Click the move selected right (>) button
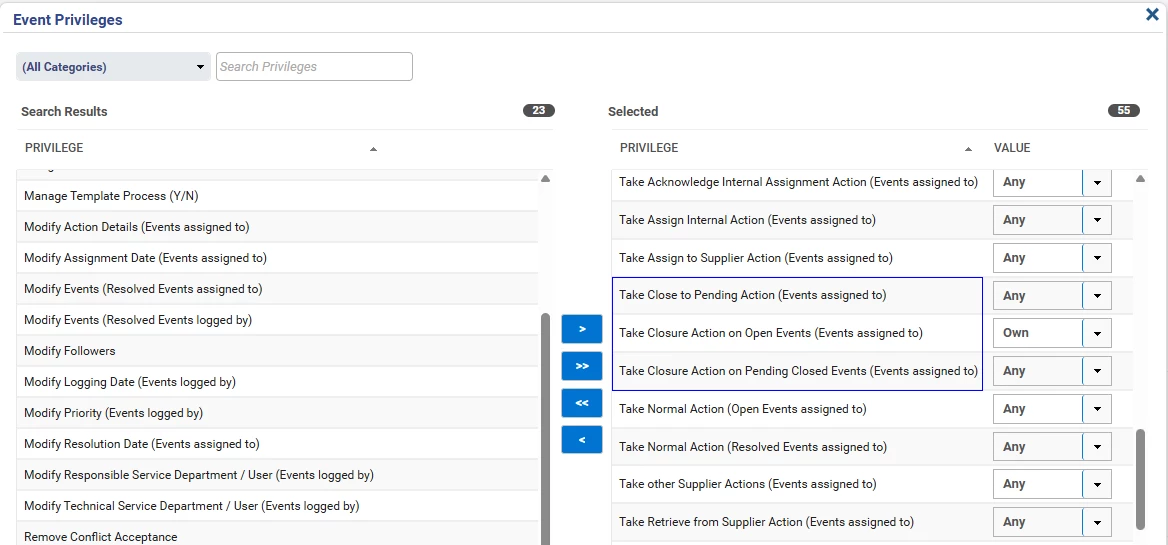Viewport: 1168px width, 545px height. pyautogui.click(x=582, y=329)
